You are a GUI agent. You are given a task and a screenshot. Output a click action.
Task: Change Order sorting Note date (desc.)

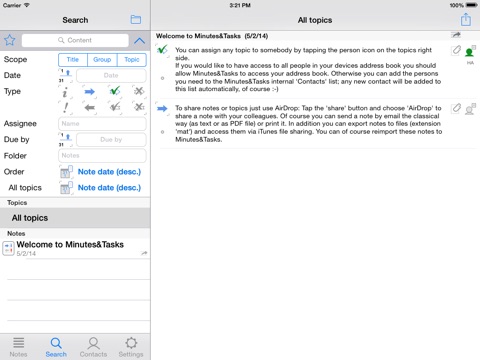click(109, 172)
